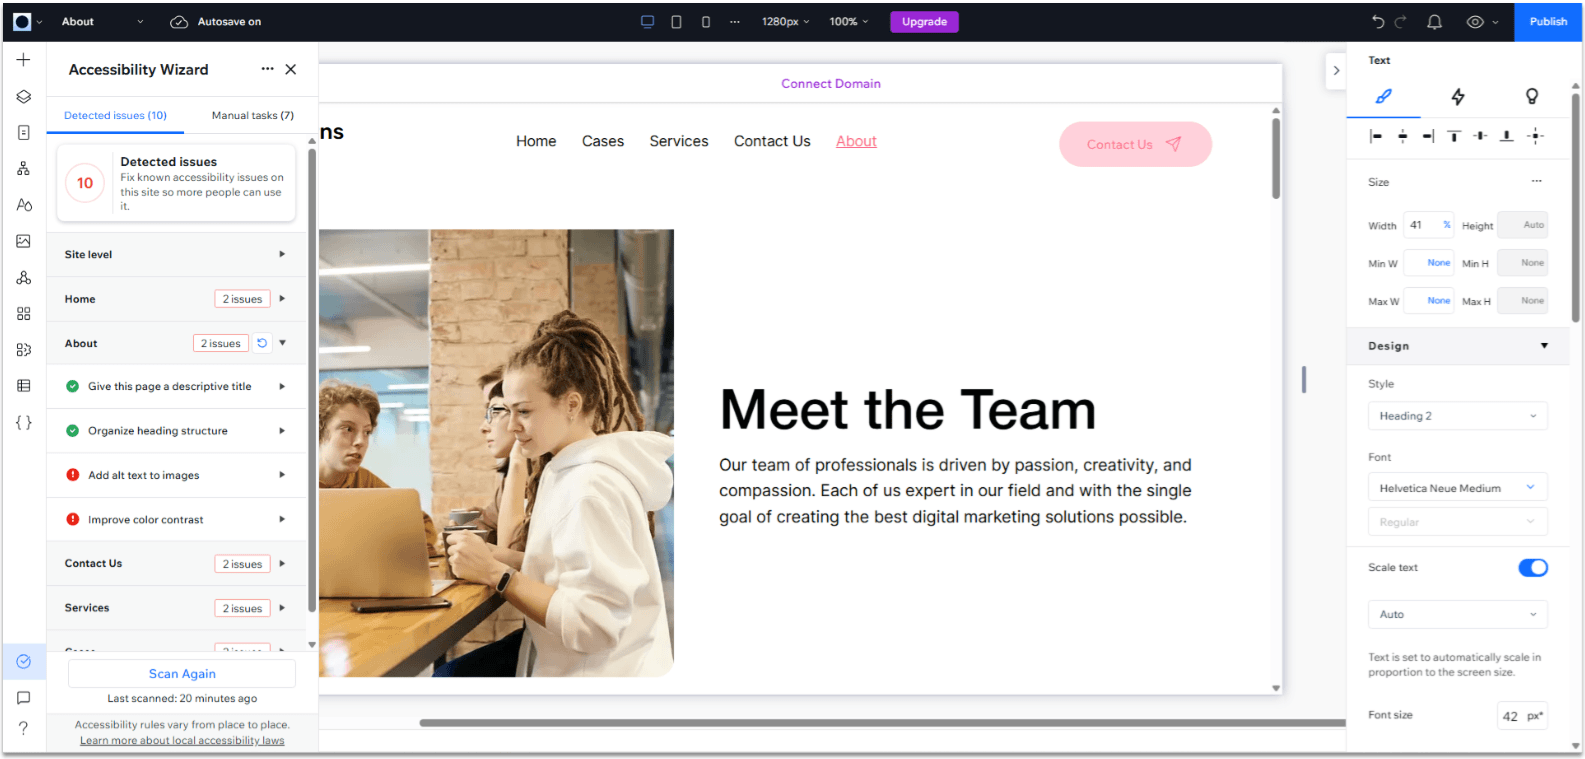This screenshot has width=1585, height=759.
Task: Open the lightbulb tab in inspector
Action: pos(1531,97)
